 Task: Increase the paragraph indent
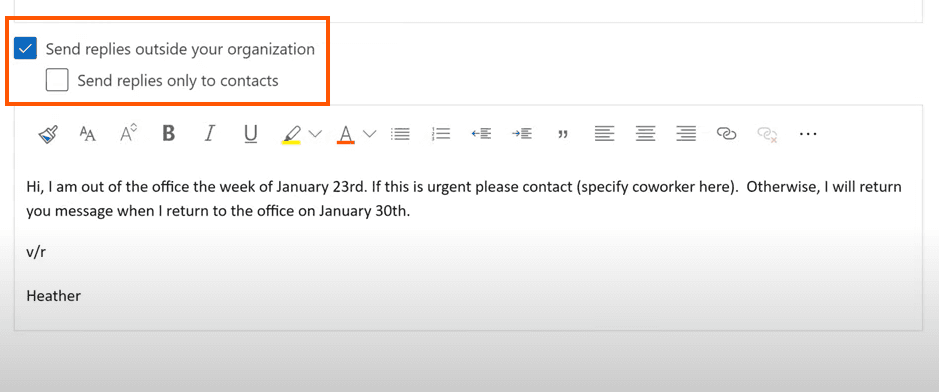point(522,134)
